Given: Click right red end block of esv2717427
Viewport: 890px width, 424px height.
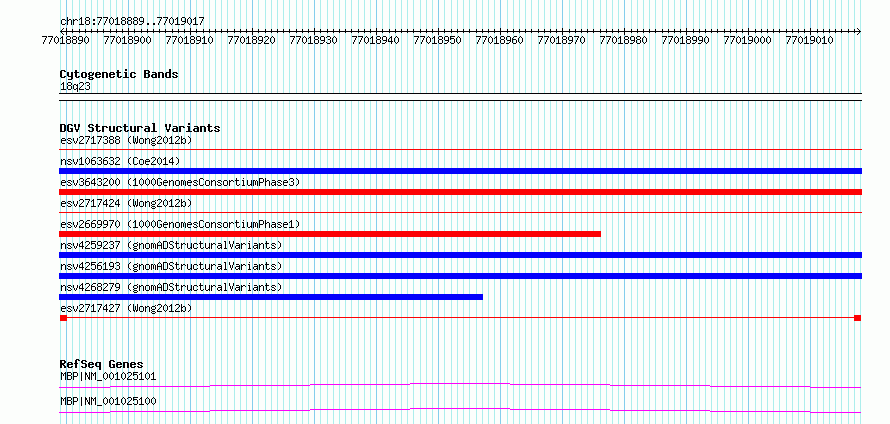Looking at the screenshot, I should coord(858,318).
